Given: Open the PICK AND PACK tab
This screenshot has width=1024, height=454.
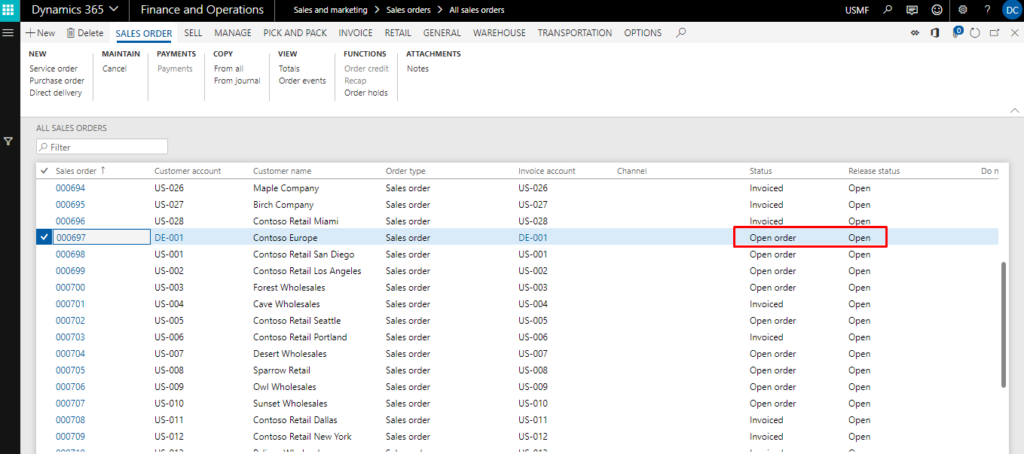Looking at the screenshot, I should pos(295,33).
